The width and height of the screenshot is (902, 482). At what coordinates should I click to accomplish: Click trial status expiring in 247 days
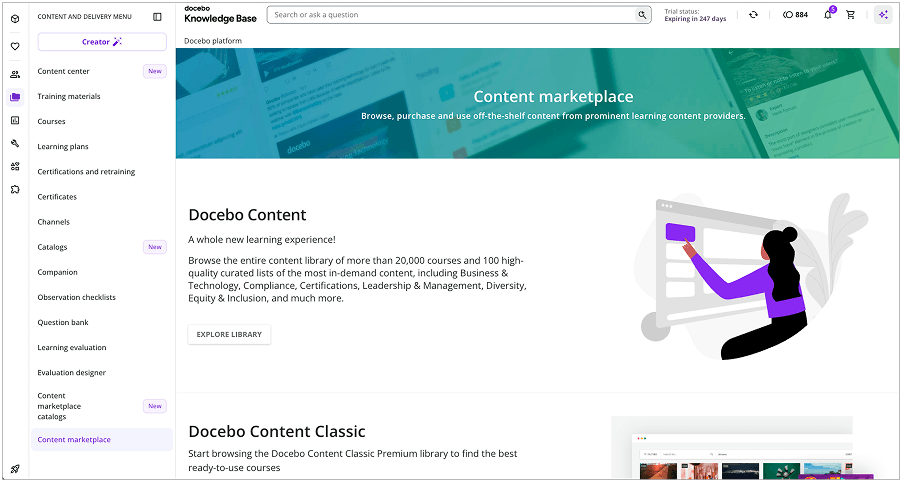[695, 15]
